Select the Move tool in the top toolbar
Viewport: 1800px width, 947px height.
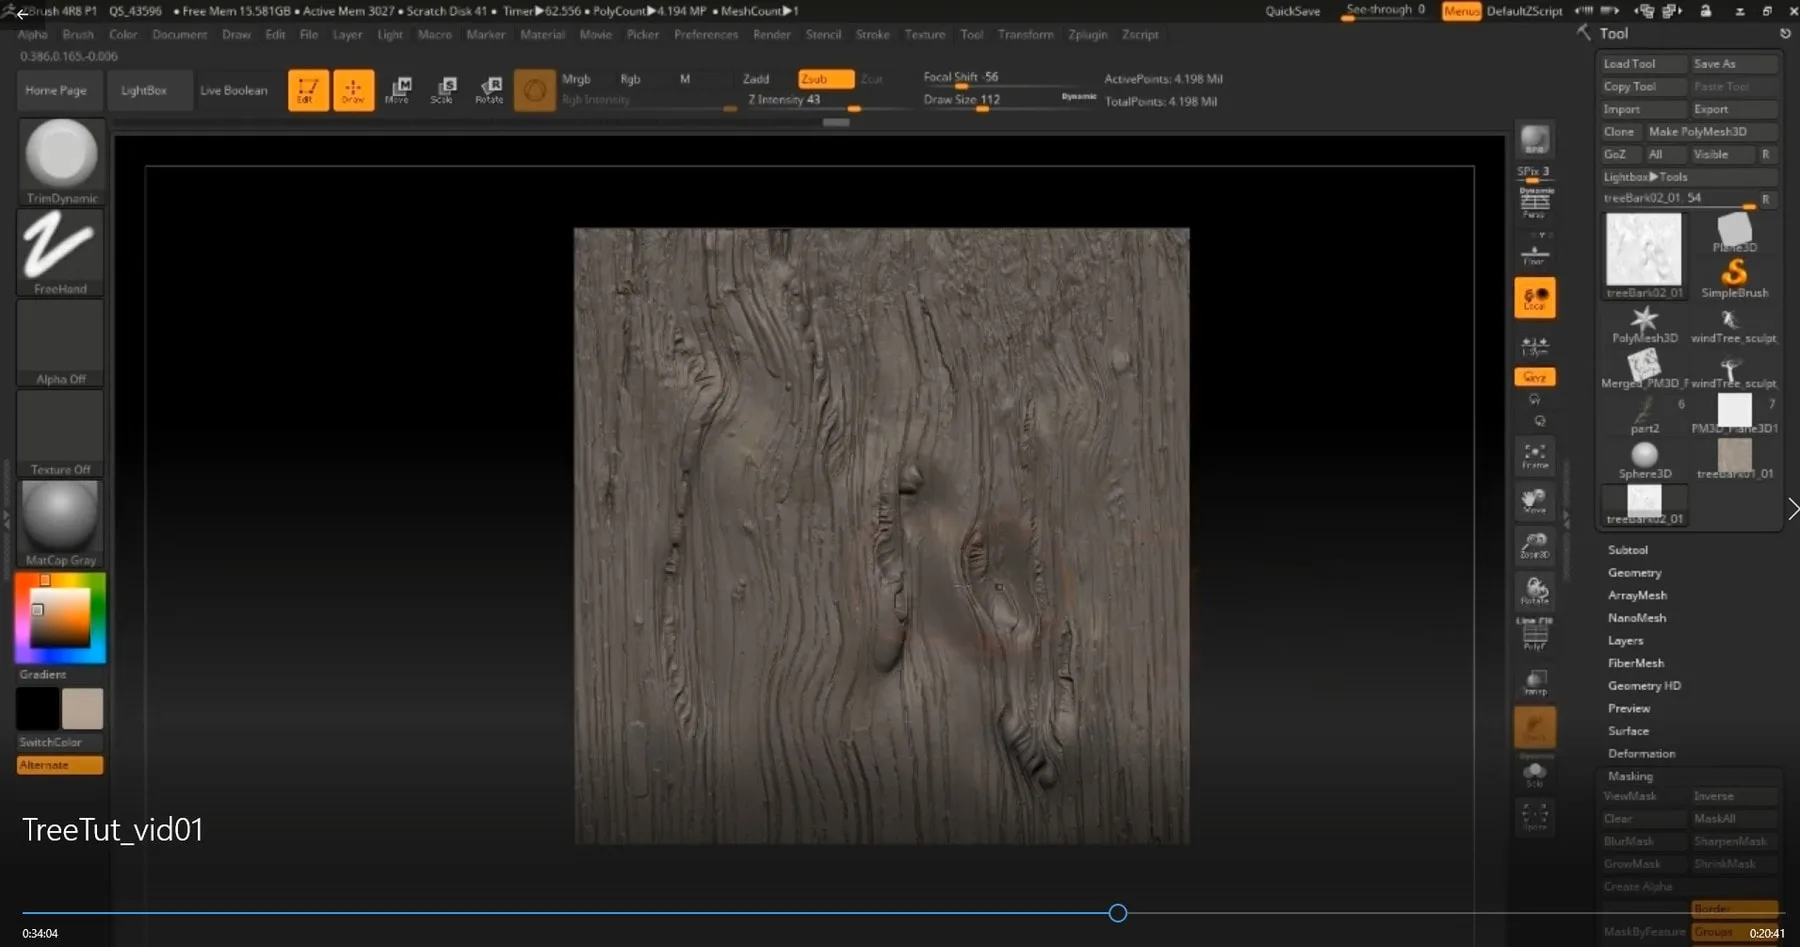399,90
